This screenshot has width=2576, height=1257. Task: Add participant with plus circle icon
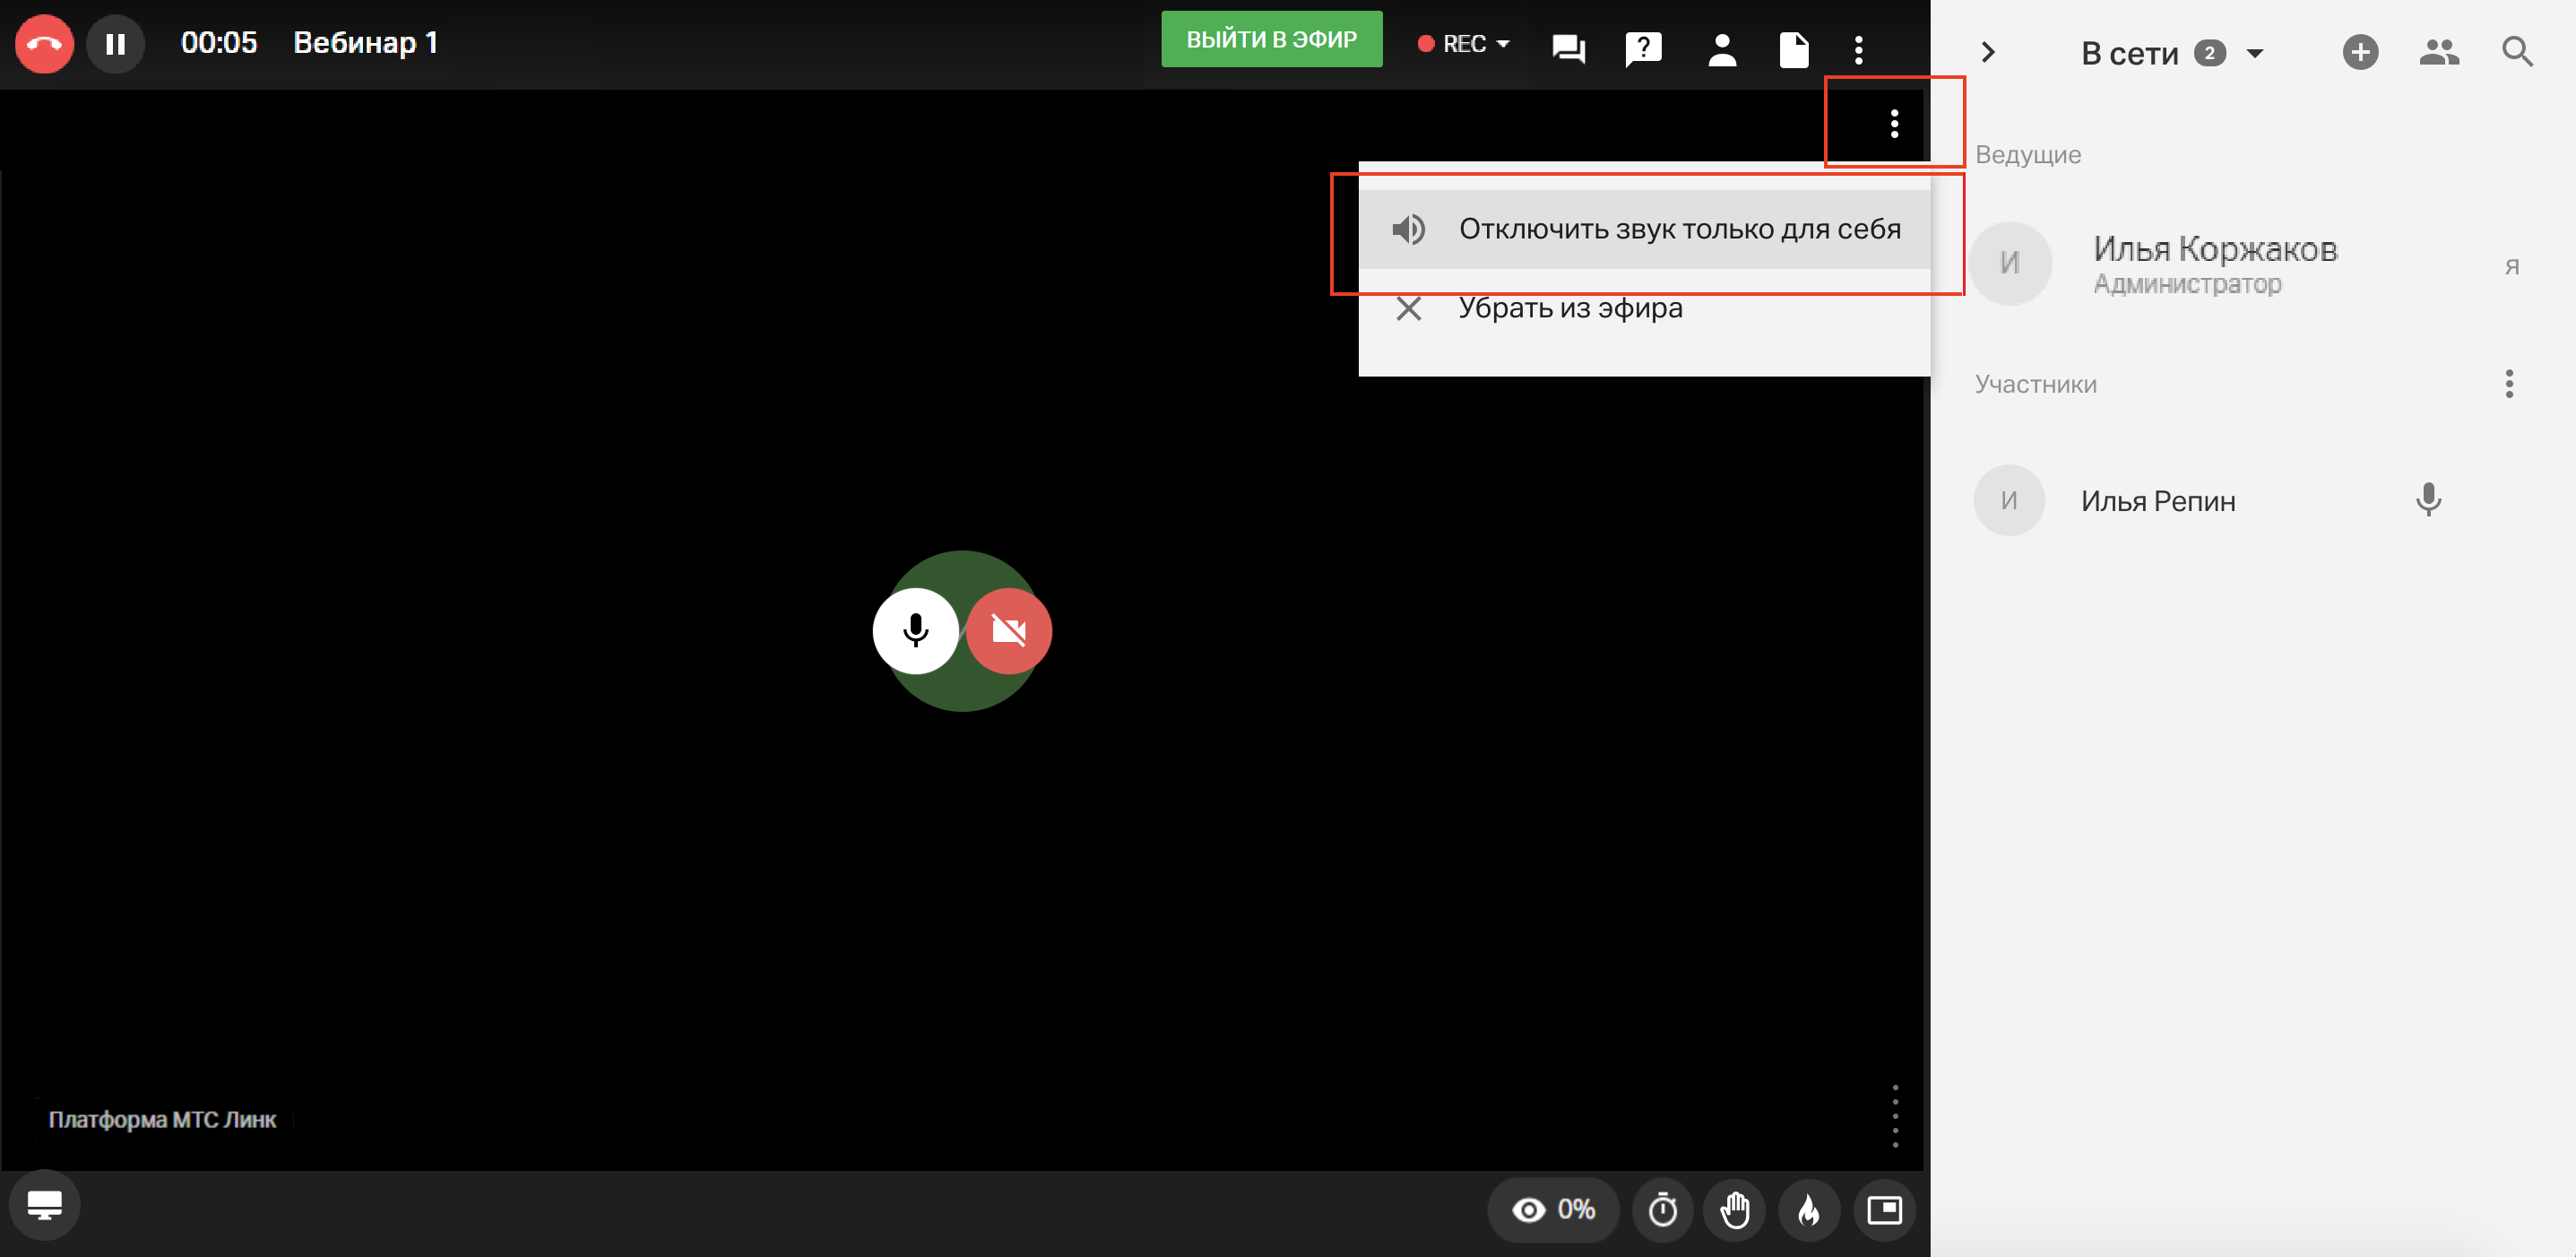pos(2360,52)
